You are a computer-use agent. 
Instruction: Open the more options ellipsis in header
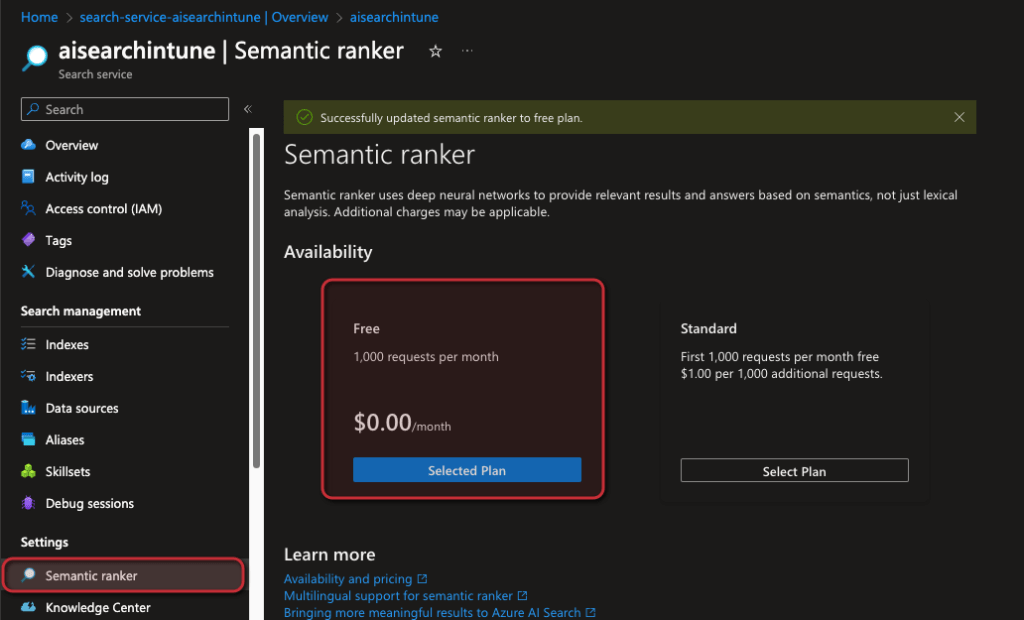point(467,51)
